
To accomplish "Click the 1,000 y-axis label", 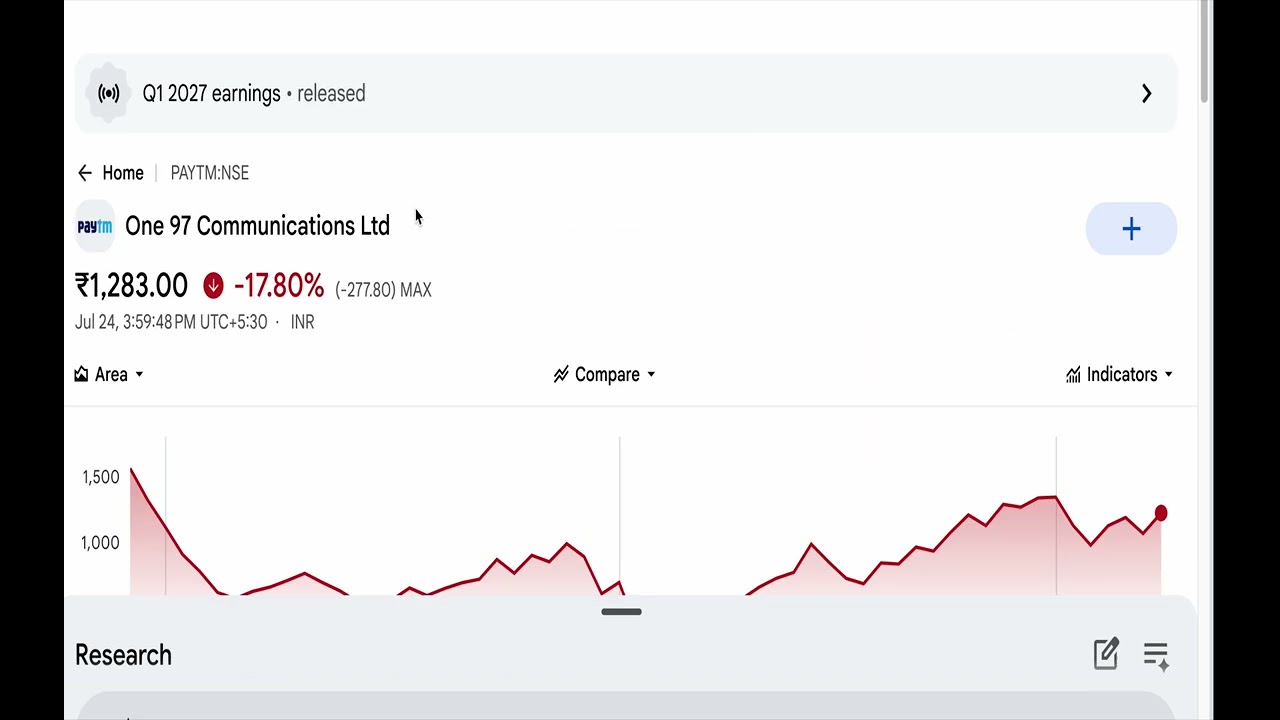I will [x=101, y=543].
